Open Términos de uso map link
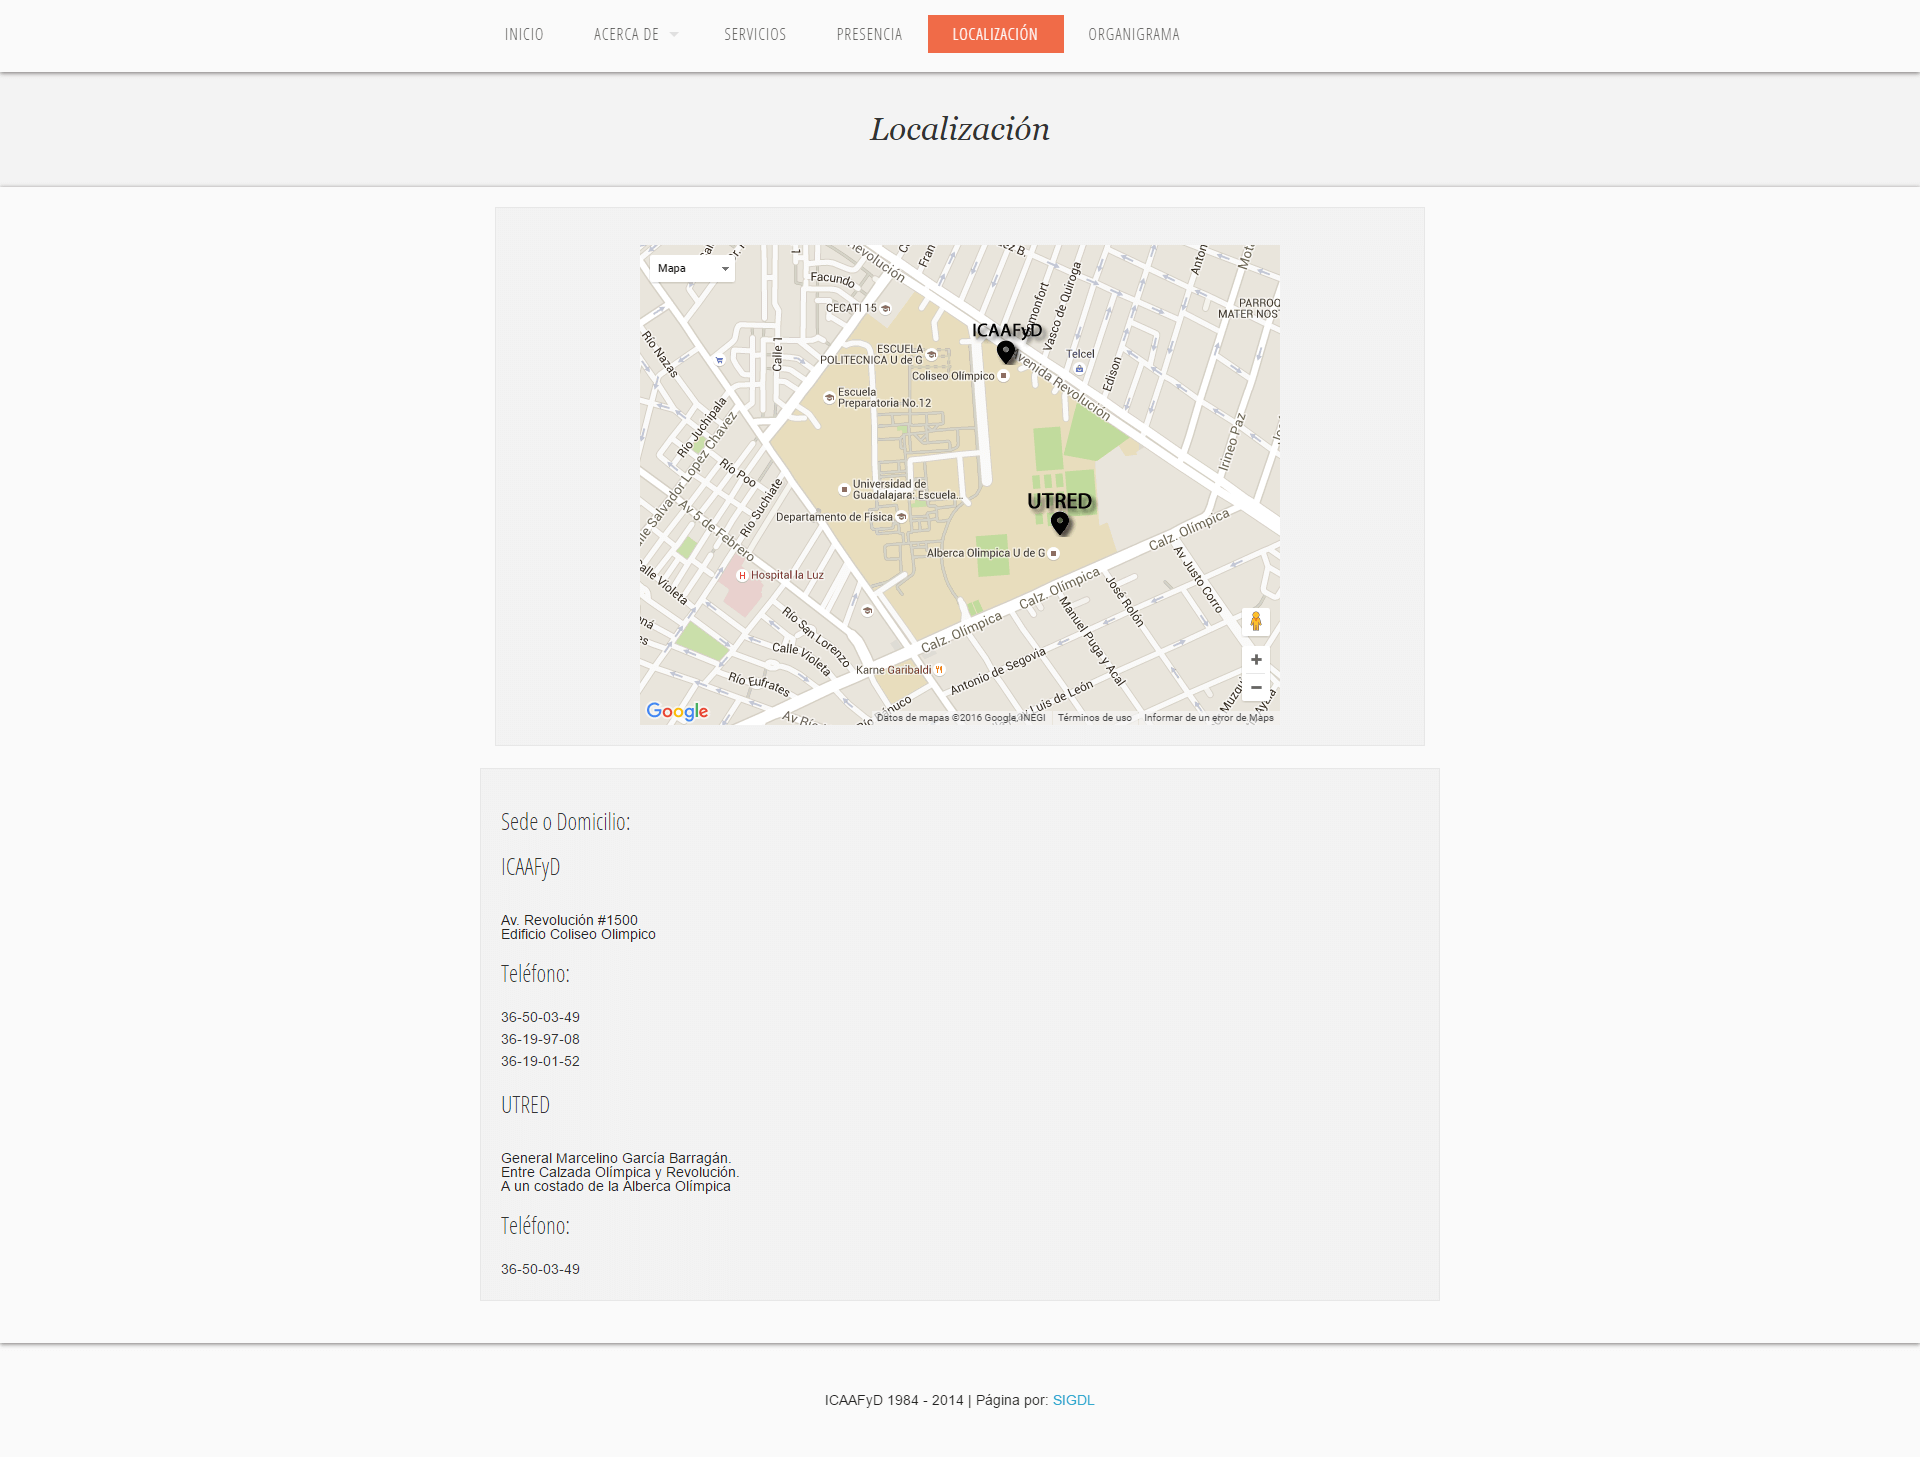Image resolution: width=1920 pixels, height=1457 pixels. tap(1094, 718)
